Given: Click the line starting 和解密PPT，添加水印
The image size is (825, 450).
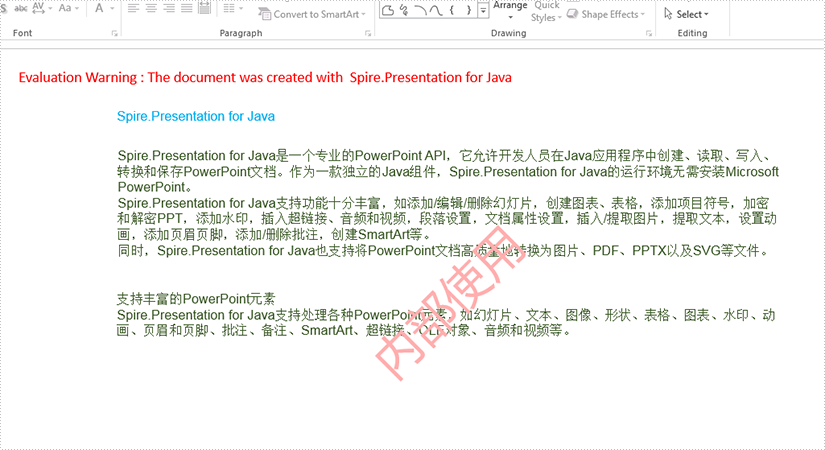Looking at the screenshot, I should click(447, 218).
